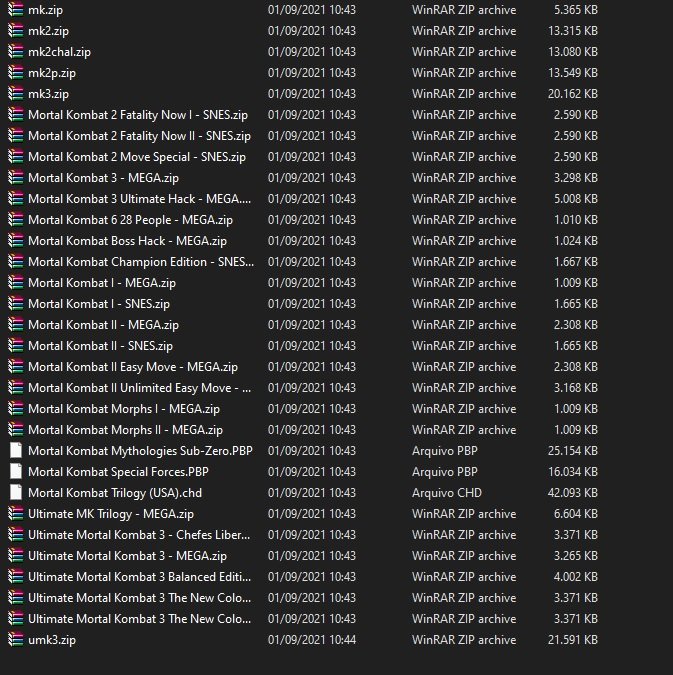Select the Mortal Kombat 3 Ultimate Hack icon

point(16,198)
